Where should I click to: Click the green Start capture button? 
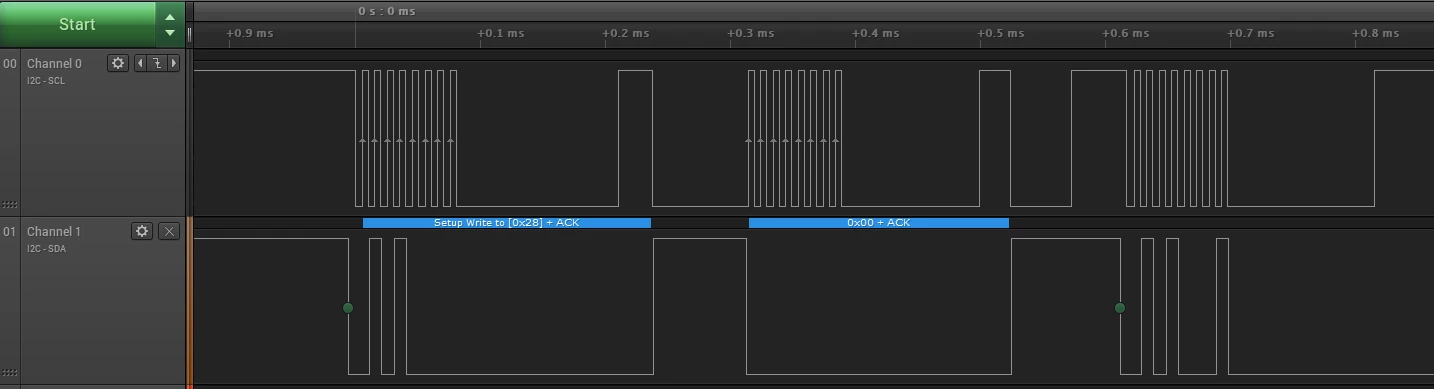tap(78, 24)
